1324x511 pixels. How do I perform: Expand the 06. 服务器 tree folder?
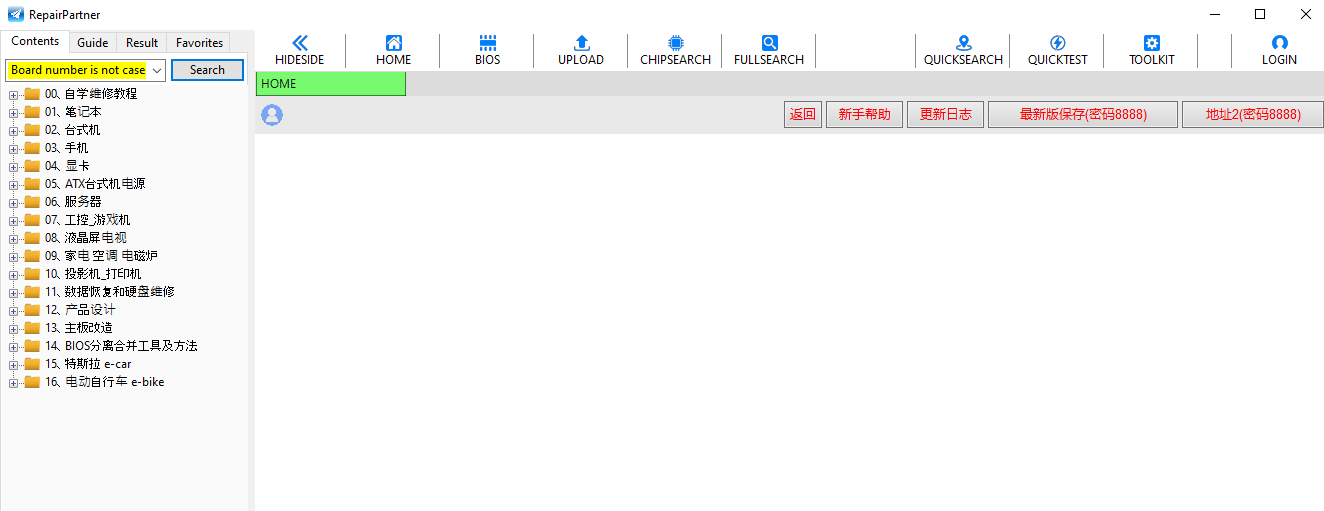click(14, 202)
